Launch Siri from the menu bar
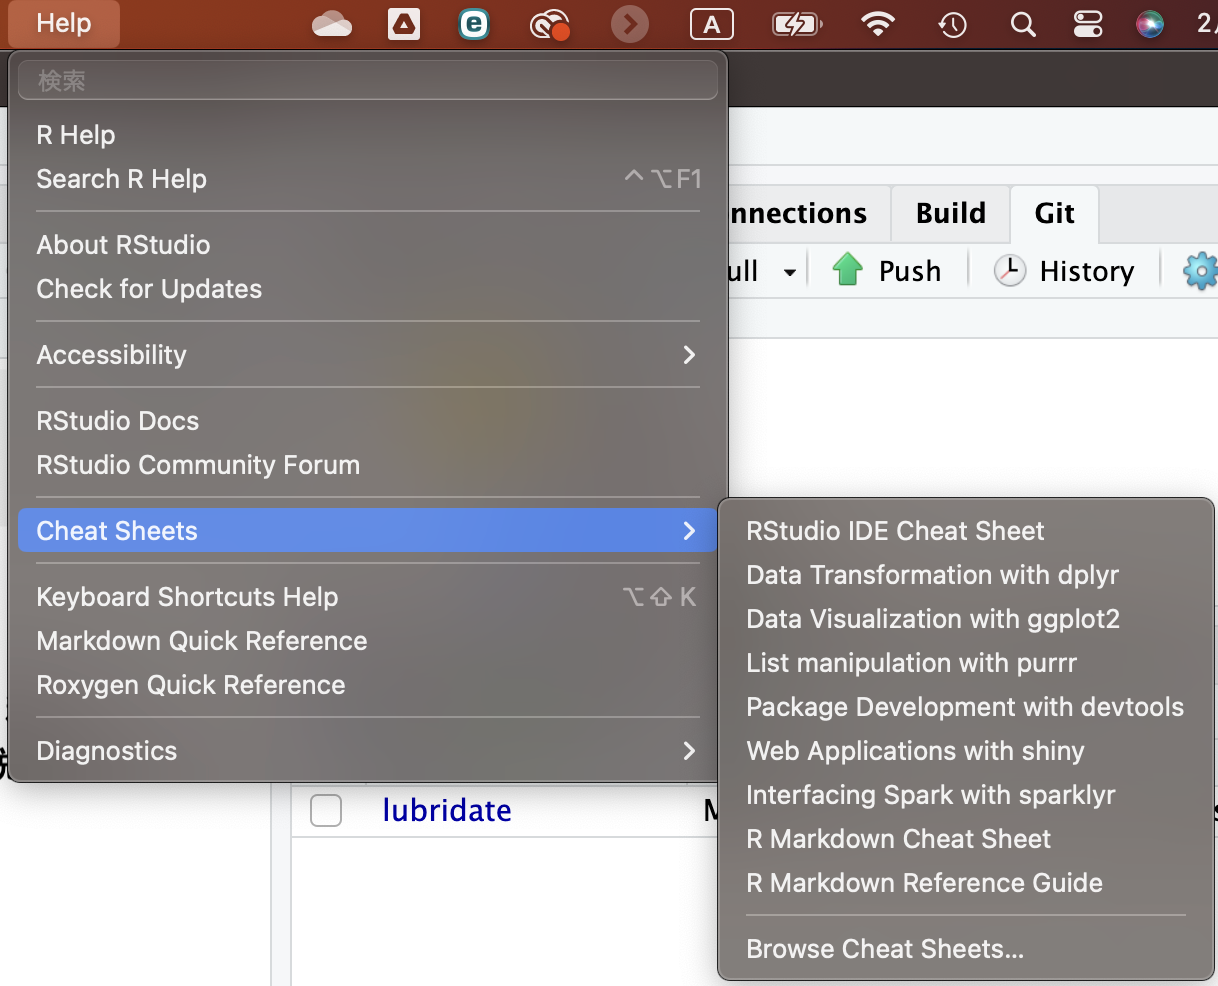 [x=1150, y=24]
